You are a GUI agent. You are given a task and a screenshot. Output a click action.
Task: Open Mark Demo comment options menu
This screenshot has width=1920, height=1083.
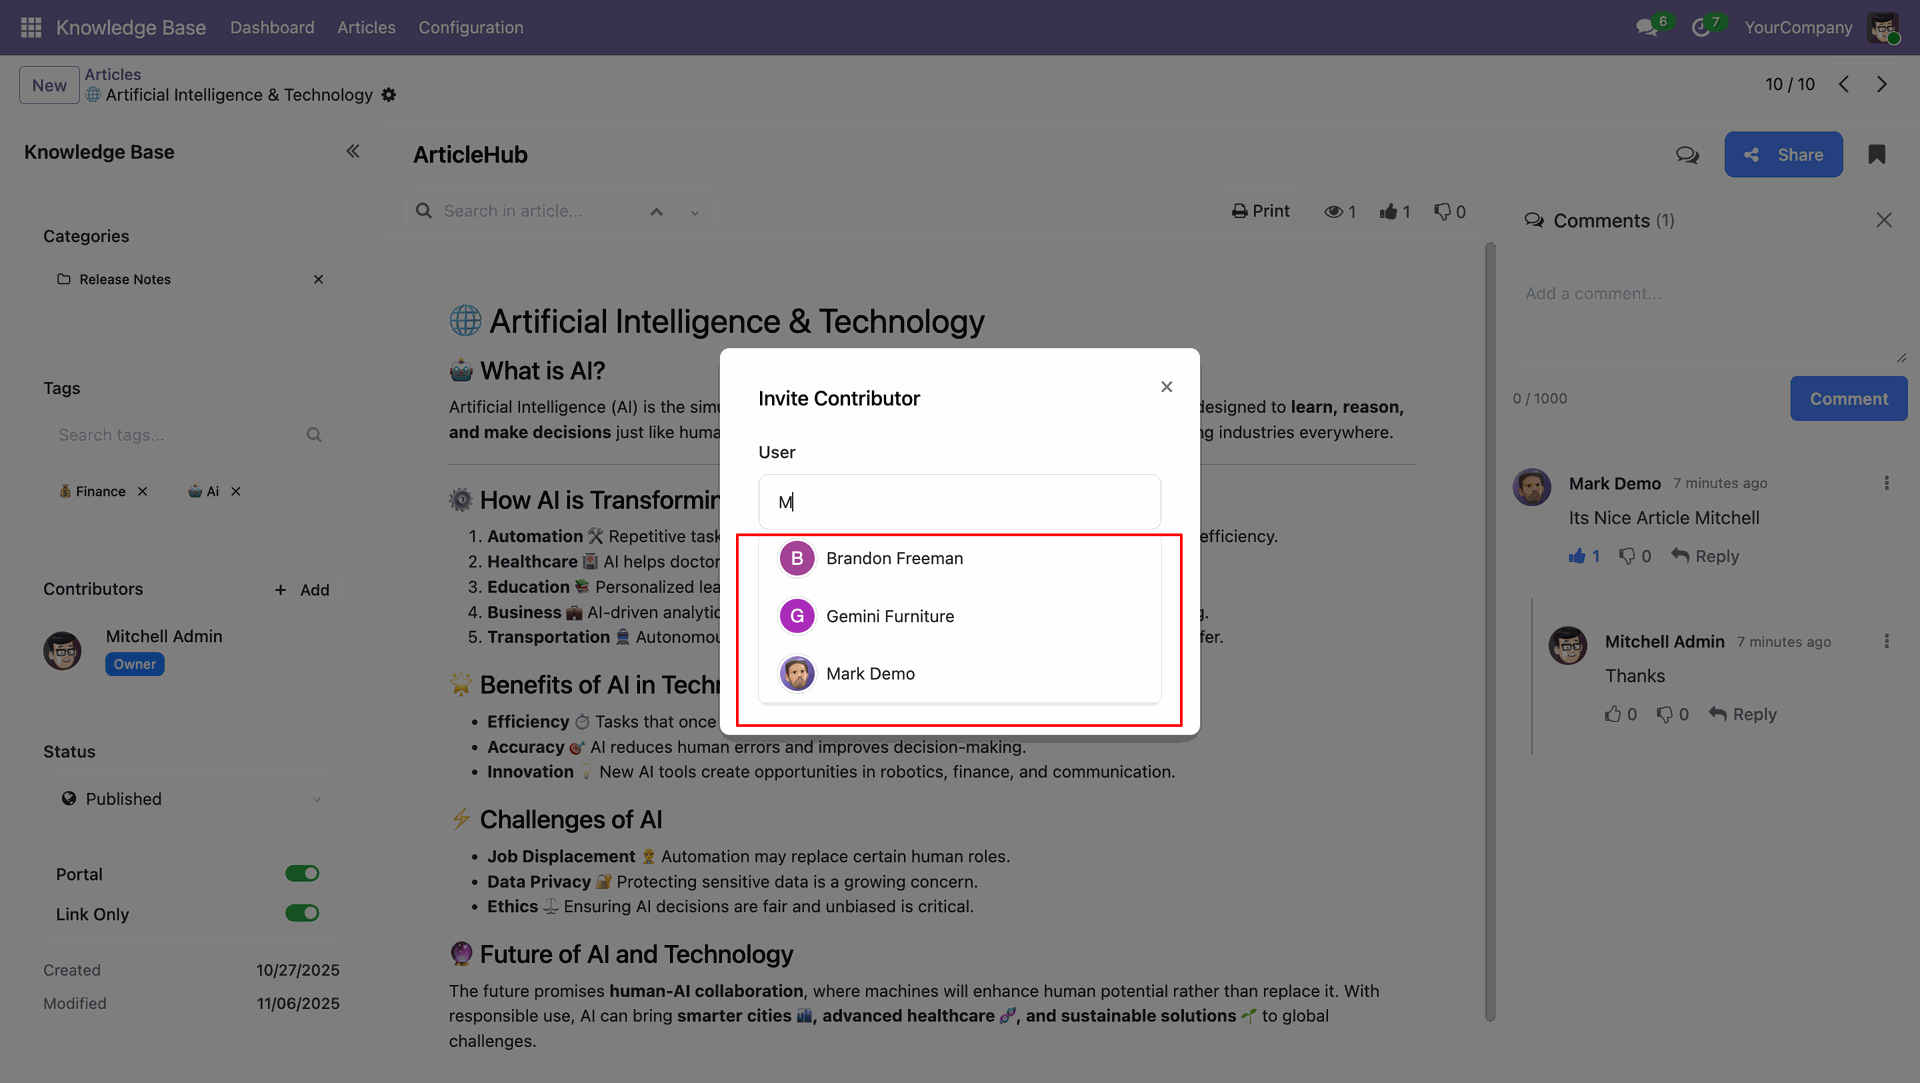(x=1886, y=483)
